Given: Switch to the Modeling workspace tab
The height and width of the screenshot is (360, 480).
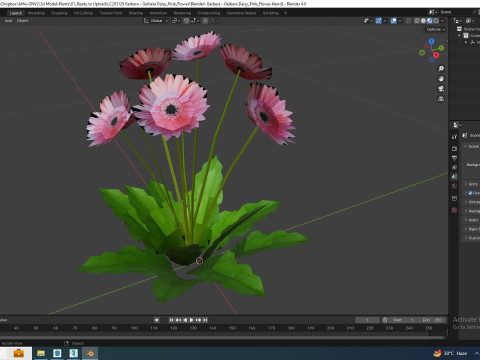Looking at the screenshot, I should (36, 13).
